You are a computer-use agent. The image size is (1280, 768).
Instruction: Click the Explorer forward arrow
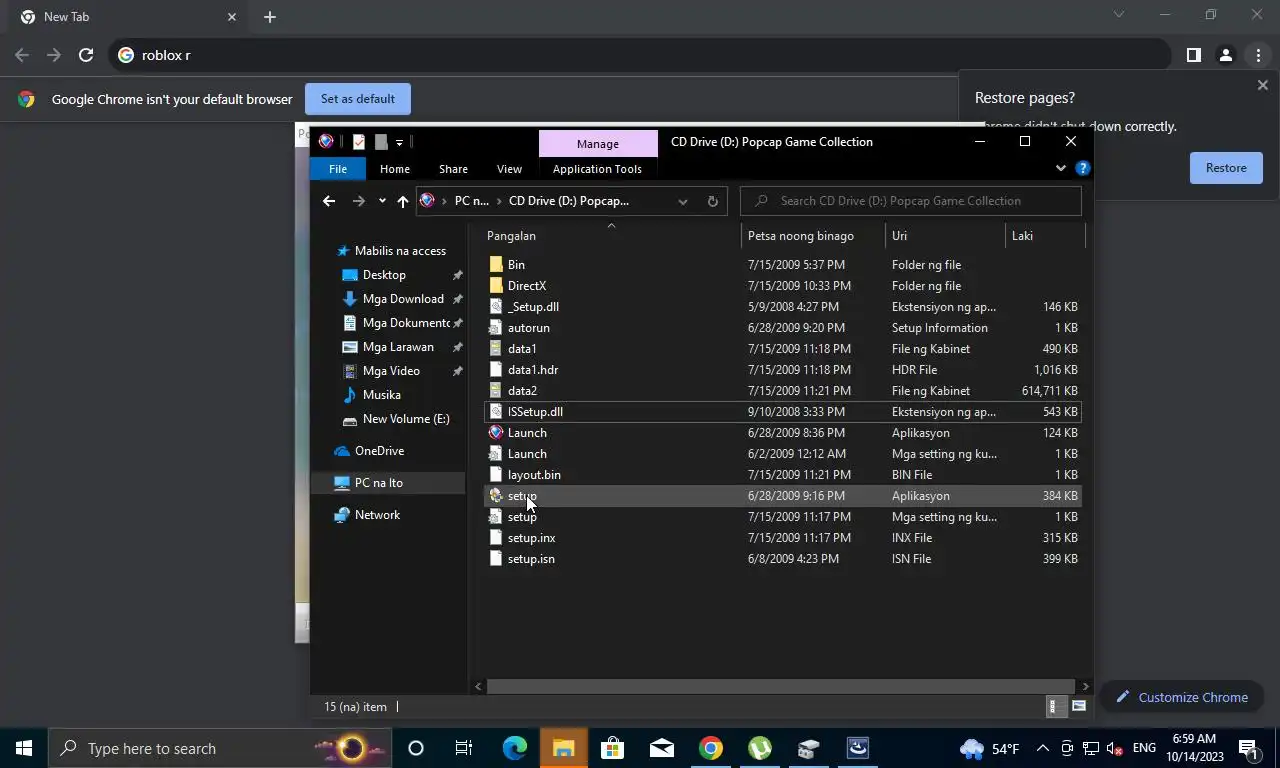click(x=358, y=201)
